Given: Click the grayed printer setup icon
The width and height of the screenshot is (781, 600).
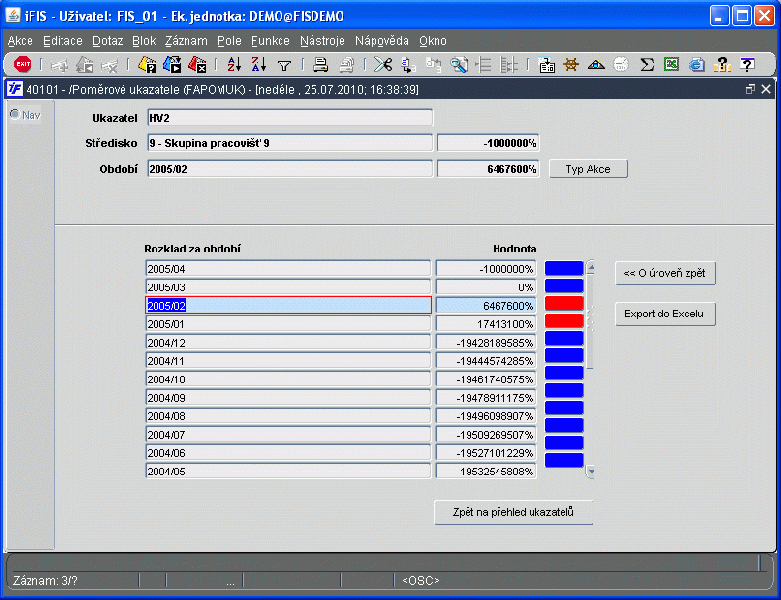Looking at the screenshot, I should click(346, 65).
